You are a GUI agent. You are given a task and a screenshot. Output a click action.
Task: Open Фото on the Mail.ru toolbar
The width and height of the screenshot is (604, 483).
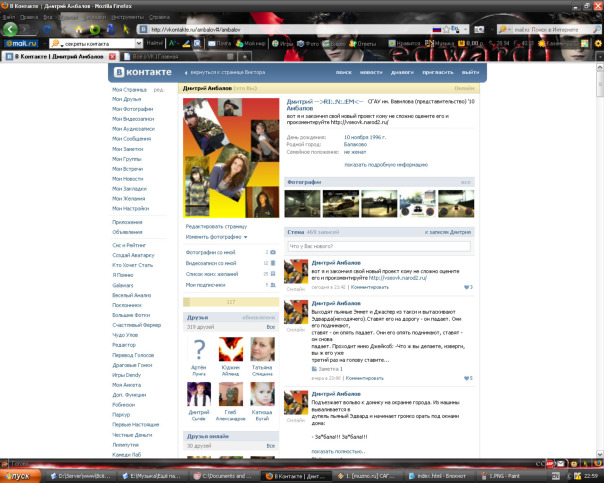[x=308, y=44]
